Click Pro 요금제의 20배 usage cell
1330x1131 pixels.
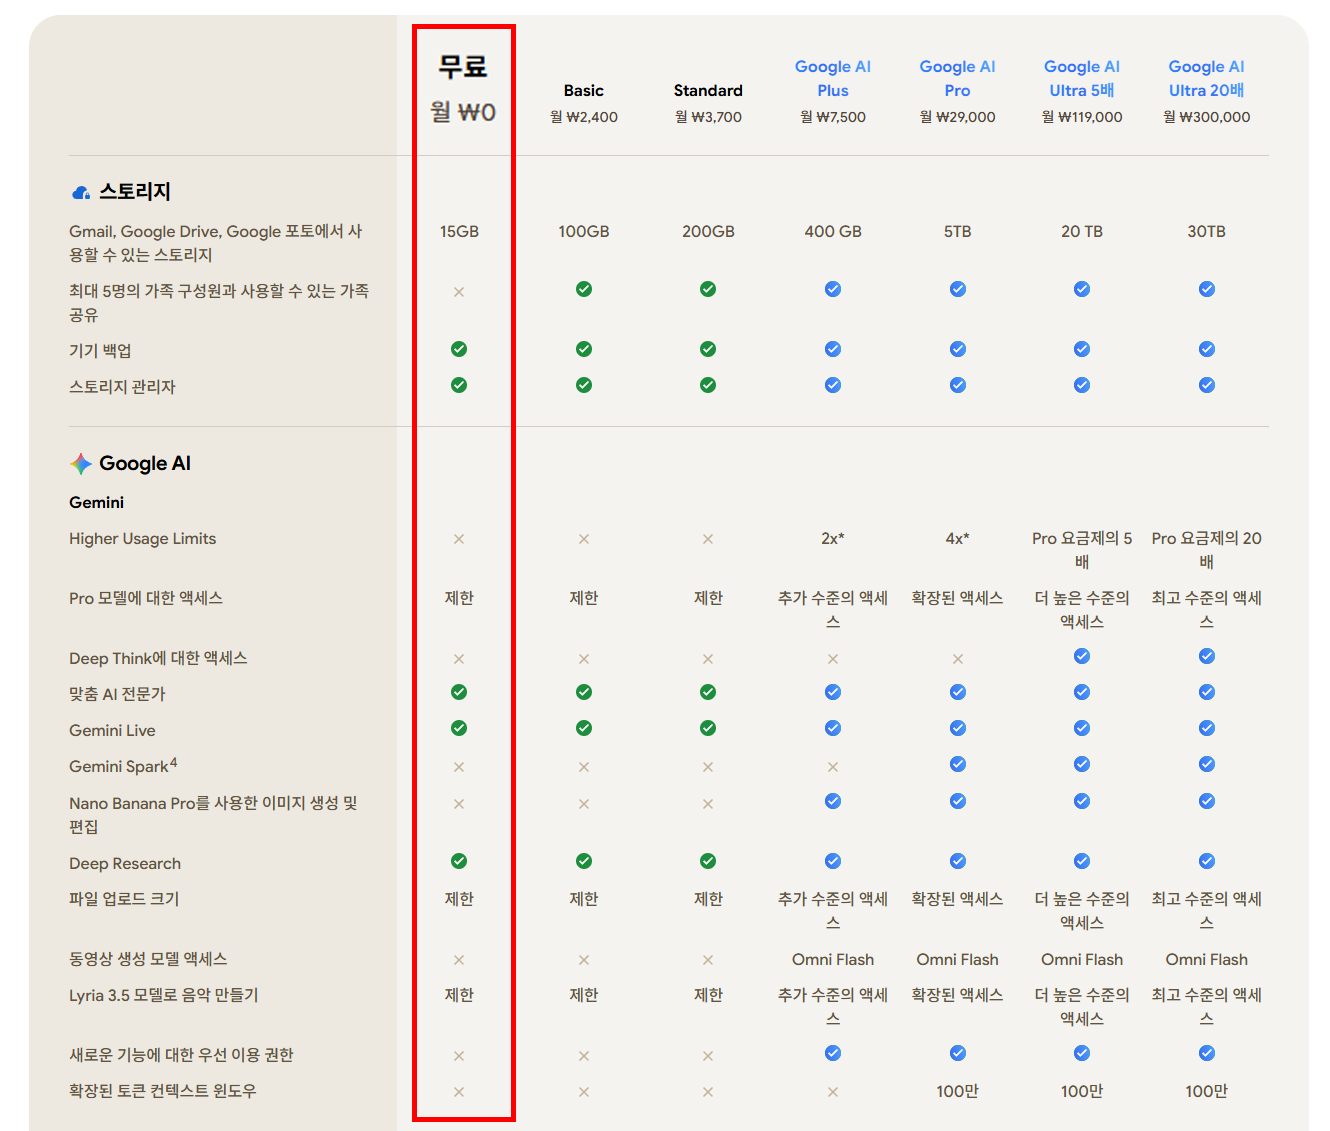[x=1206, y=550]
